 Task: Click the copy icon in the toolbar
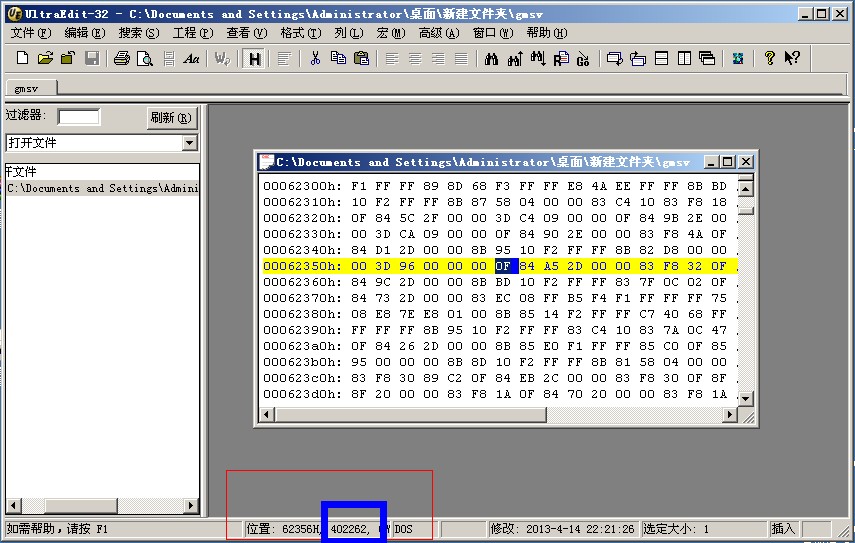point(338,58)
